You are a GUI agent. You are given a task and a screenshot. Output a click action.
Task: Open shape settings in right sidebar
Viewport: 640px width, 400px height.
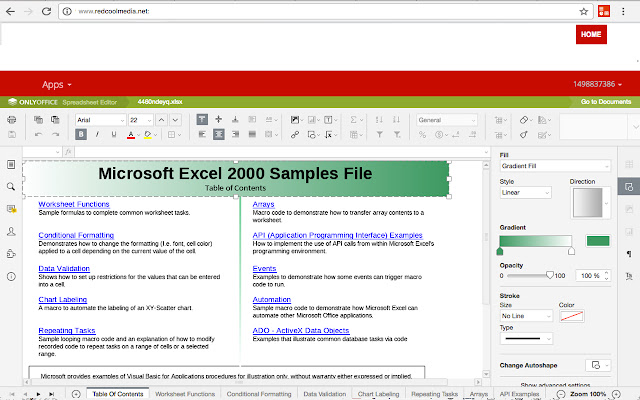click(629, 186)
